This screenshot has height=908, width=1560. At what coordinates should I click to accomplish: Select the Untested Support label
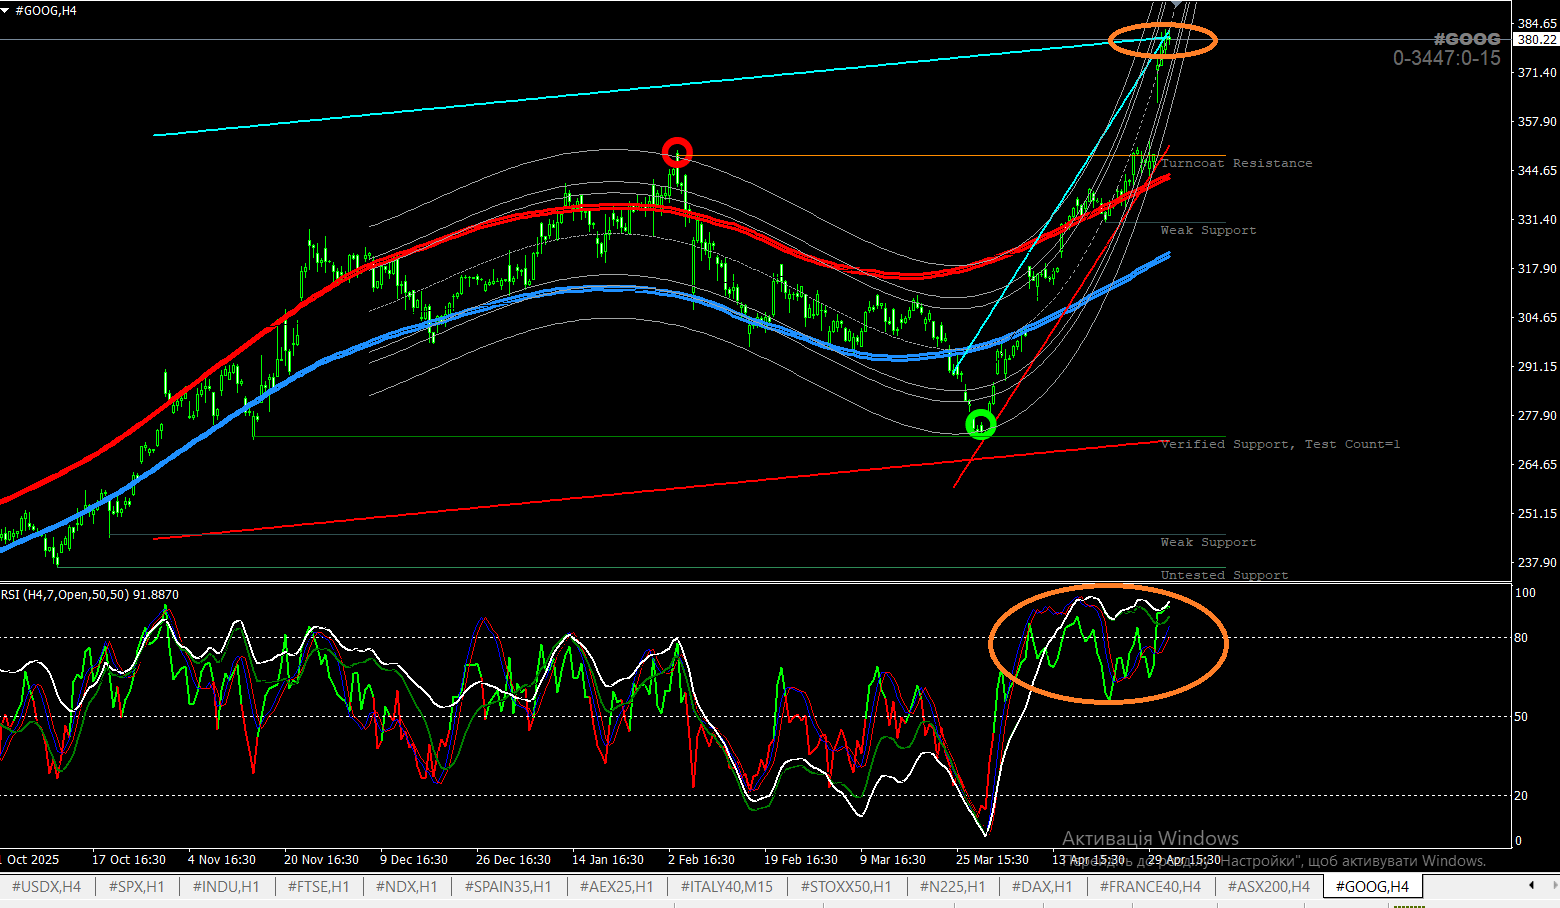(1224, 575)
